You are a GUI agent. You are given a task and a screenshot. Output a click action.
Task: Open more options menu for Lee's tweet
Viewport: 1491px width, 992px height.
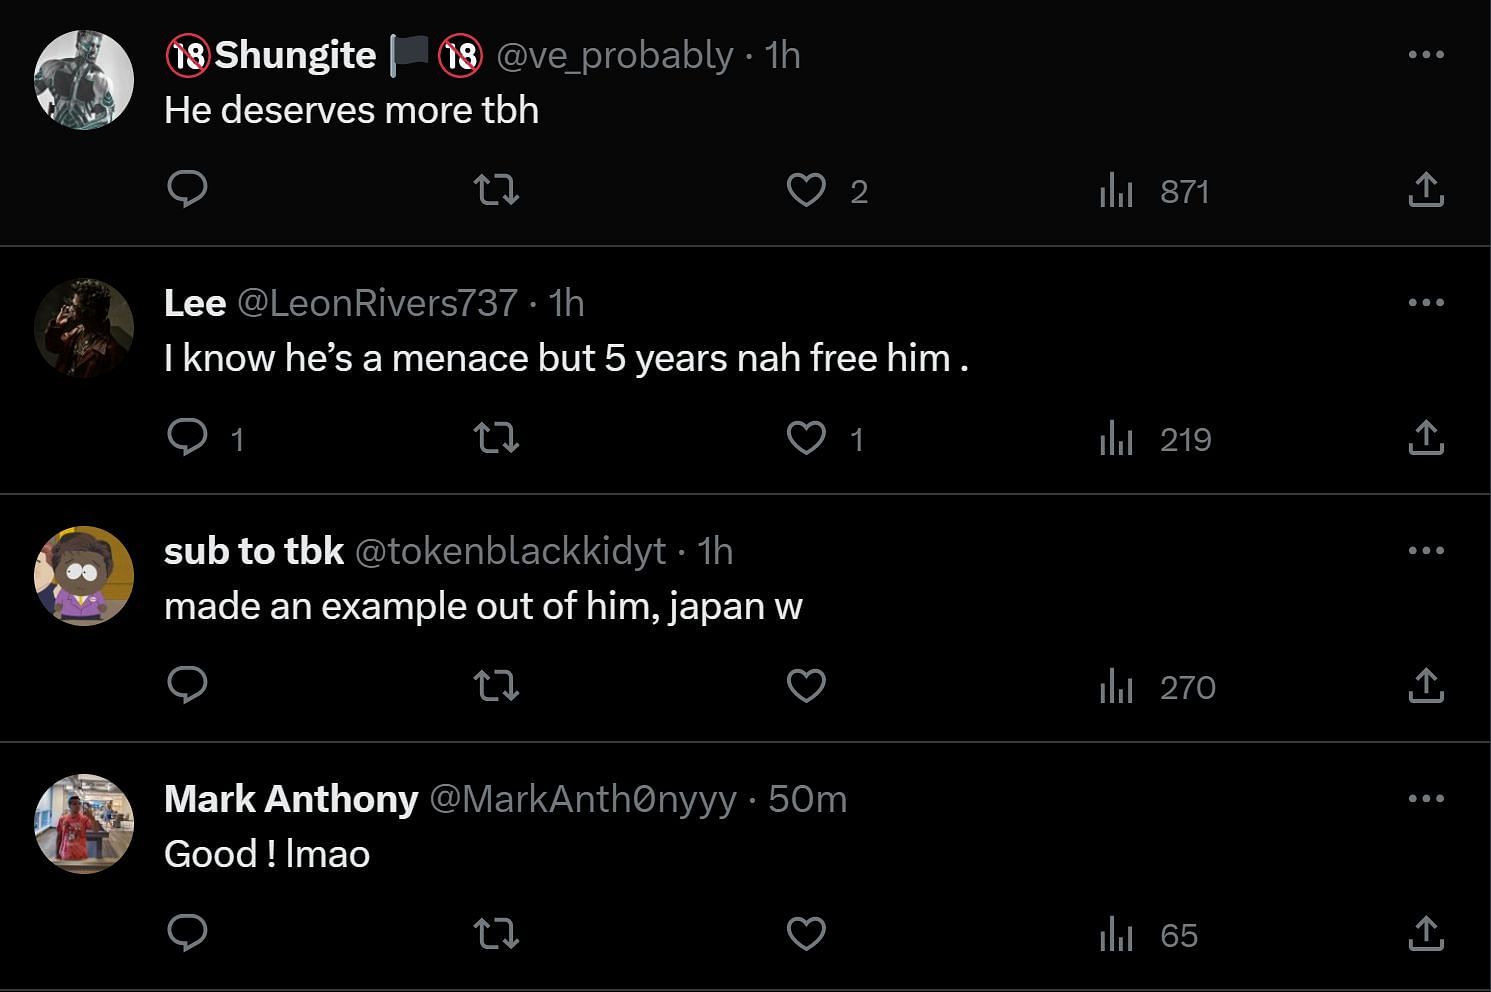1425,302
